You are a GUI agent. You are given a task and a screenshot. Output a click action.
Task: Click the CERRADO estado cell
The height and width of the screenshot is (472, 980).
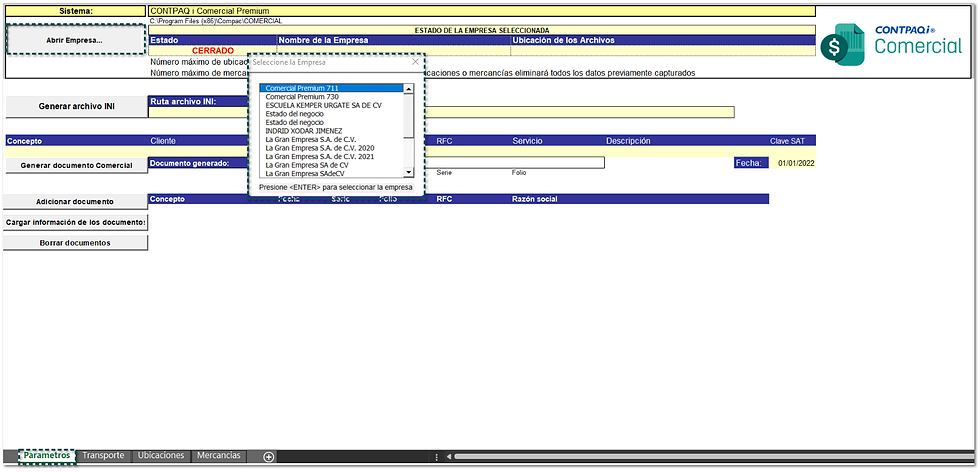coord(212,50)
